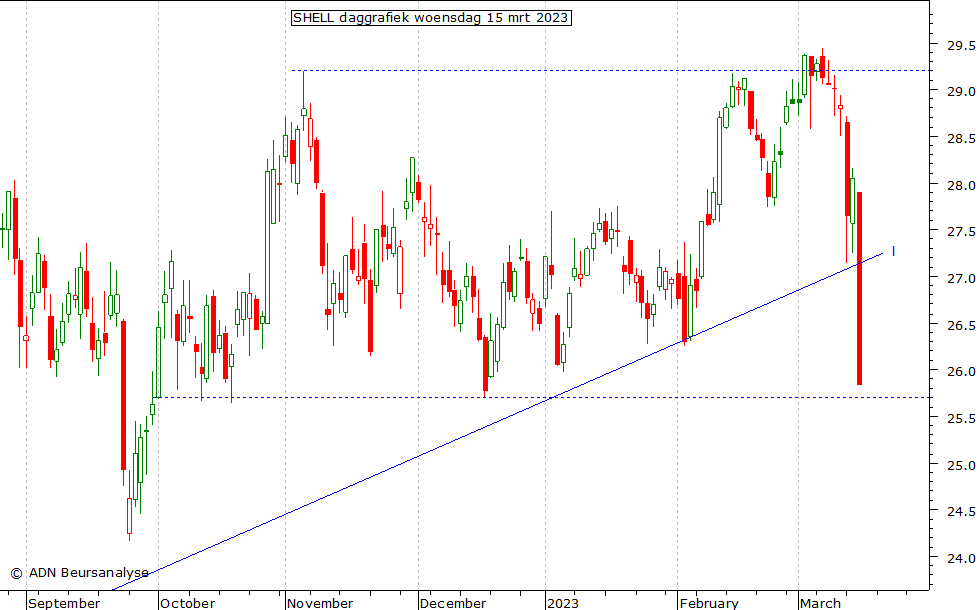The image size is (980, 610).
Task: Click the 28.5 price axis label
Action: tap(961, 138)
